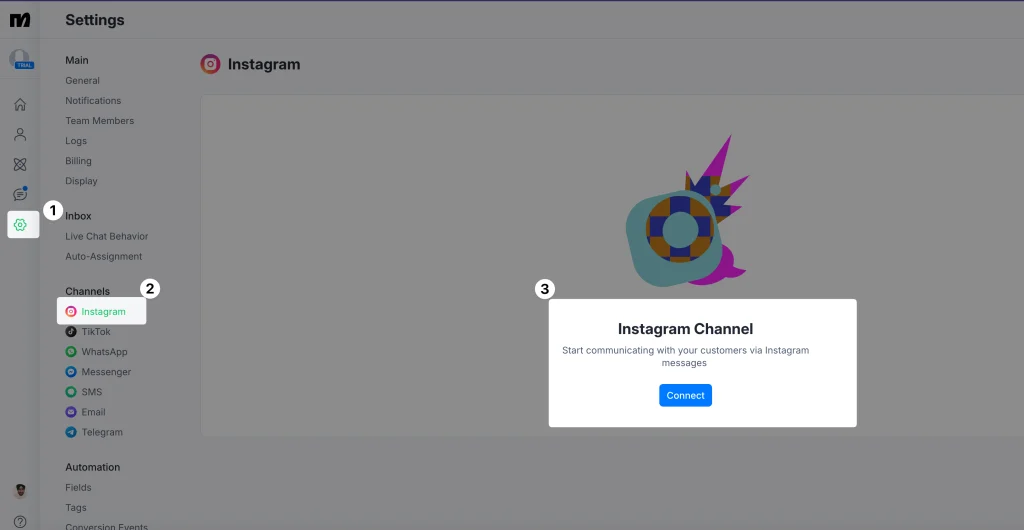Click the blue Connect button
Image resolution: width=1024 pixels, height=530 pixels.
click(685, 396)
